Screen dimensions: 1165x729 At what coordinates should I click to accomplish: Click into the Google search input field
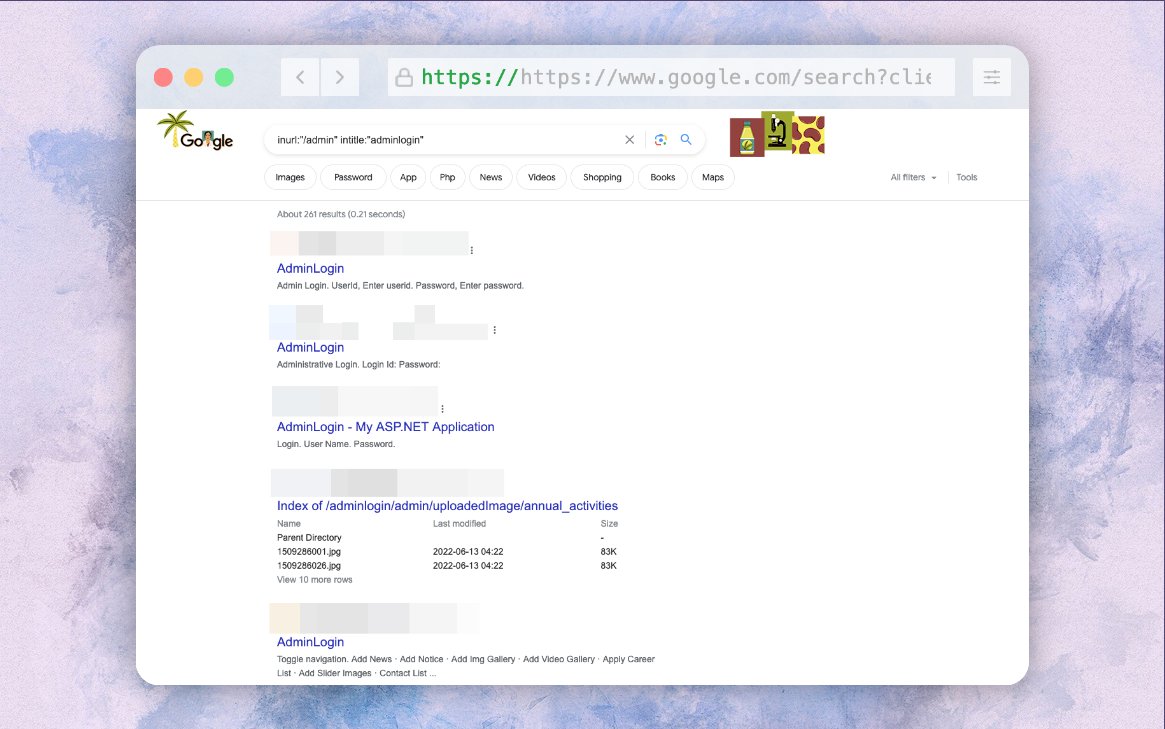(x=446, y=140)
